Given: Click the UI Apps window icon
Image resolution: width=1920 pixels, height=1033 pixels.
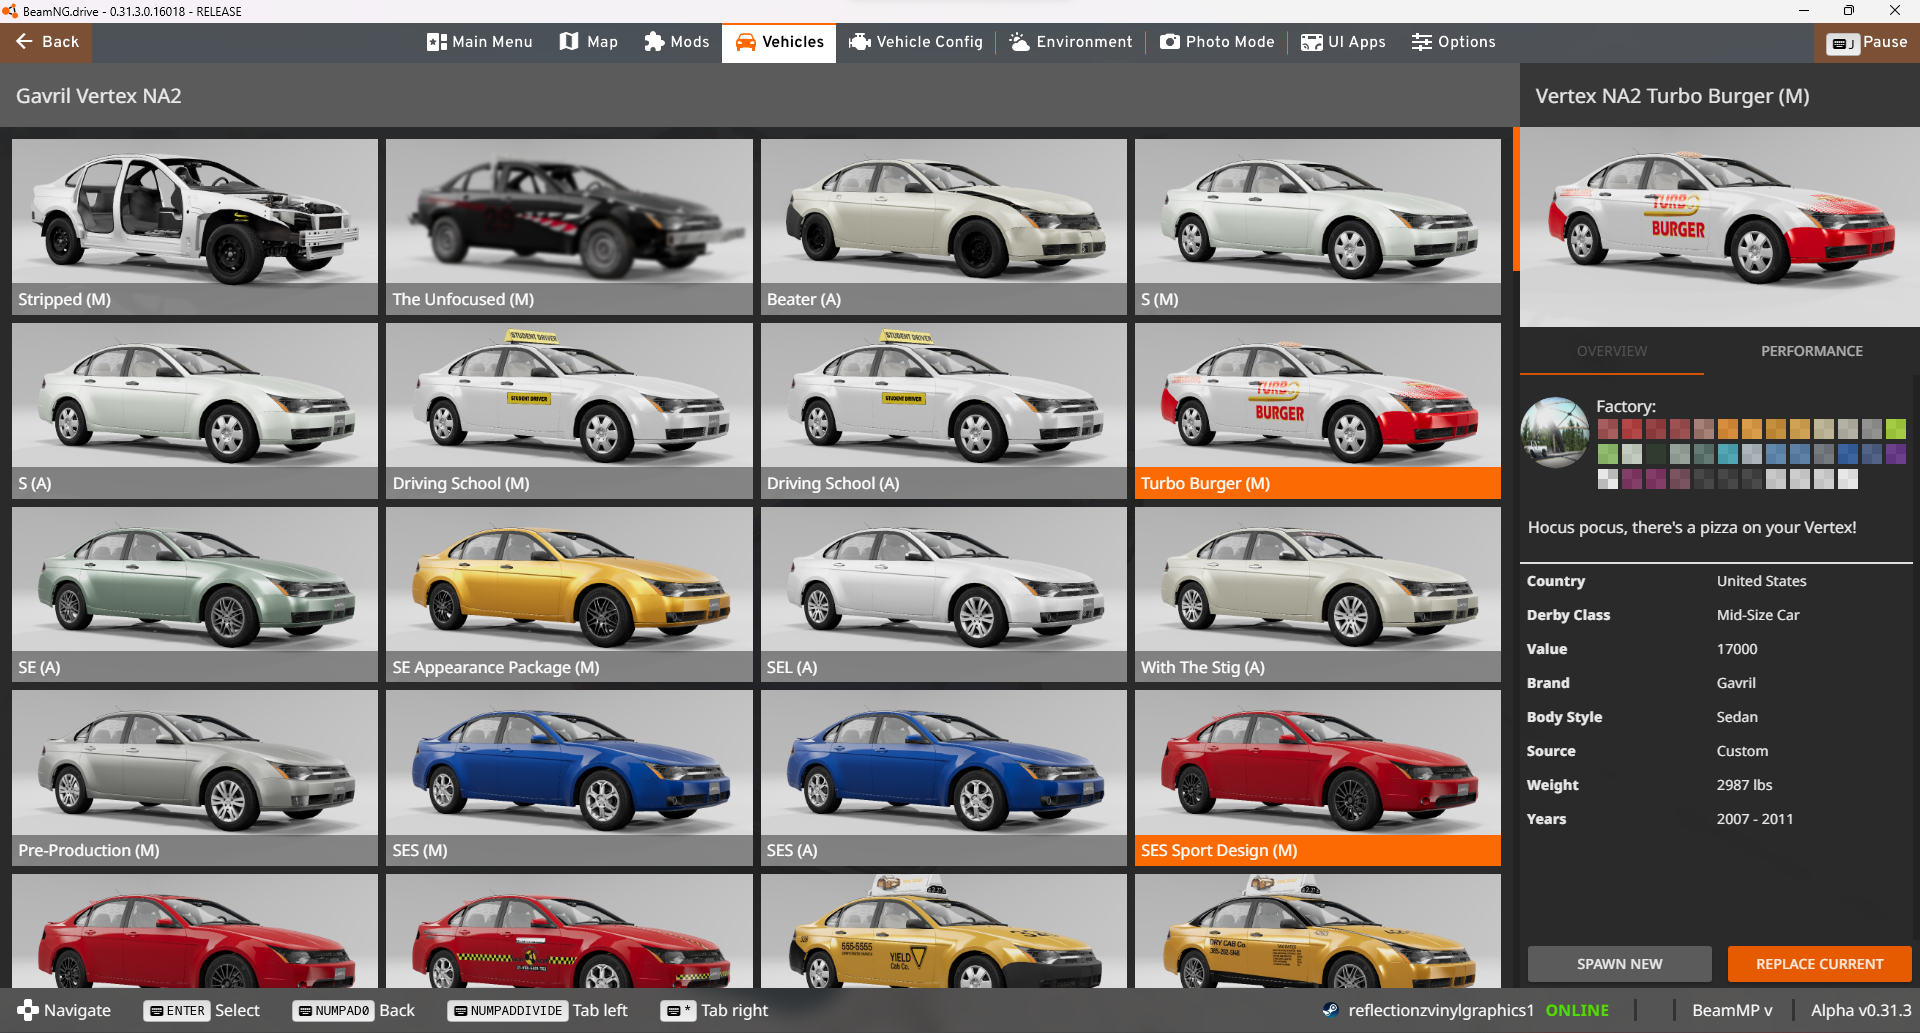Looking at the screenshot, I should pos(1312,42).
